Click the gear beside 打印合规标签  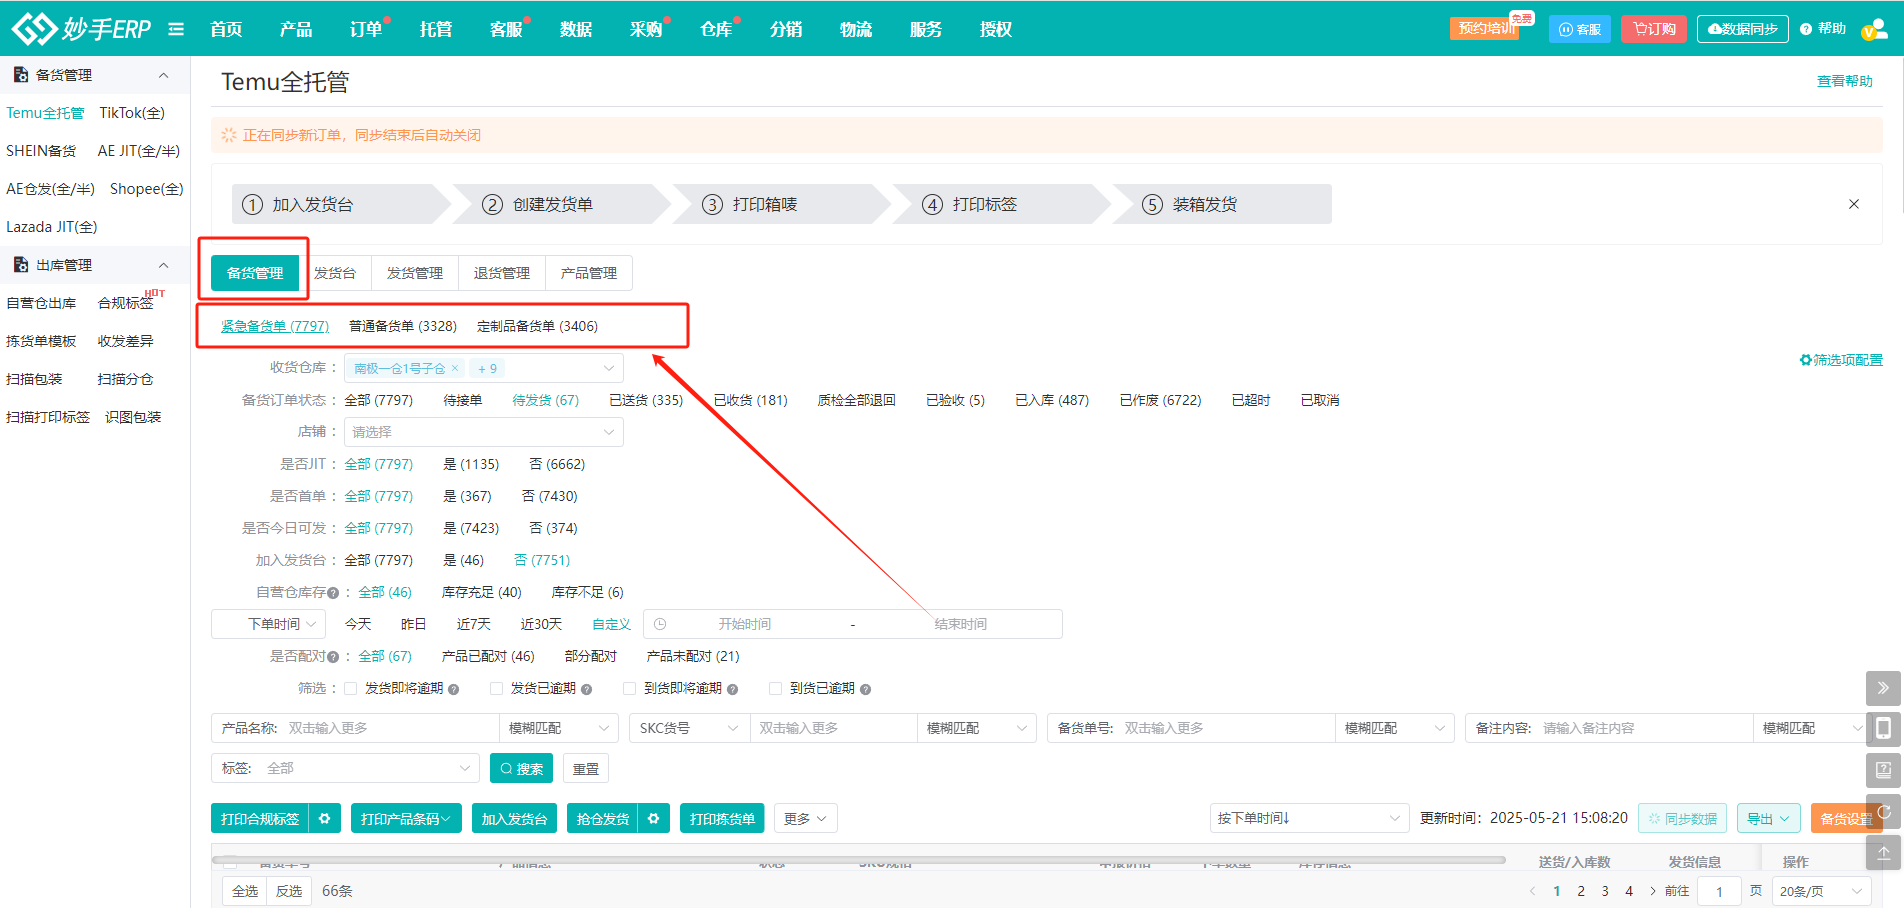pos(324,819)
